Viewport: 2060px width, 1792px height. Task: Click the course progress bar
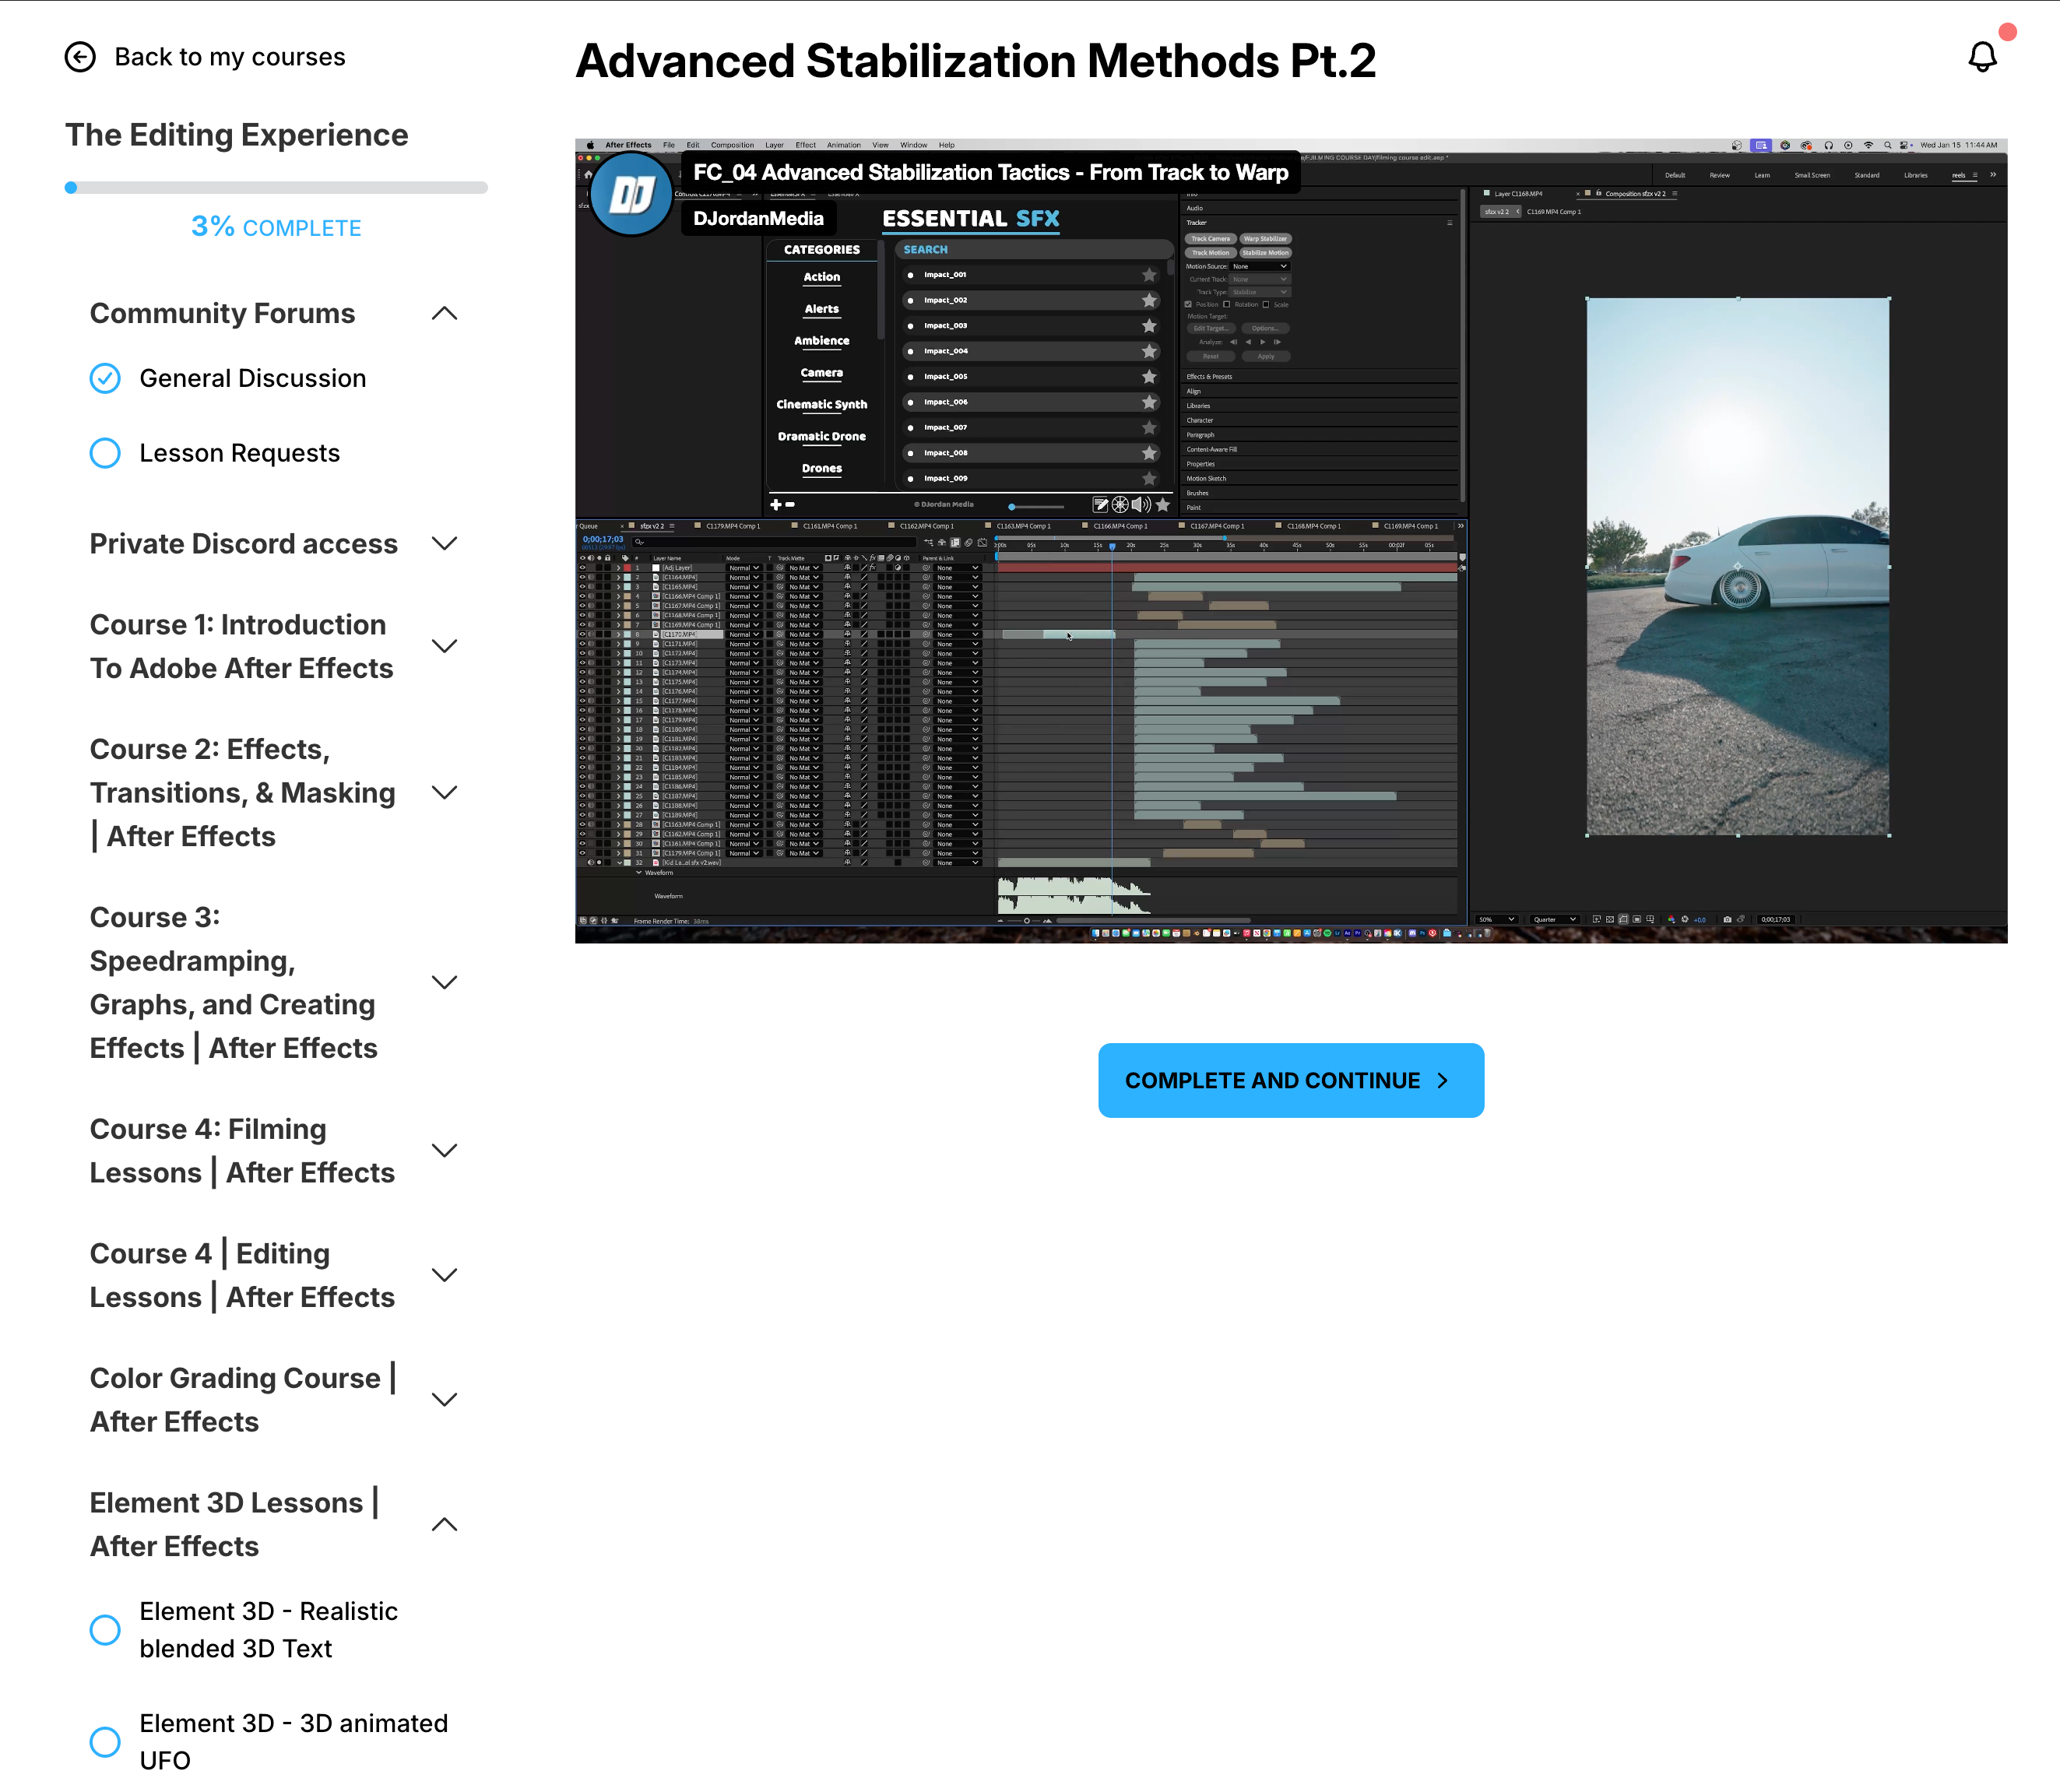(276, 188)
